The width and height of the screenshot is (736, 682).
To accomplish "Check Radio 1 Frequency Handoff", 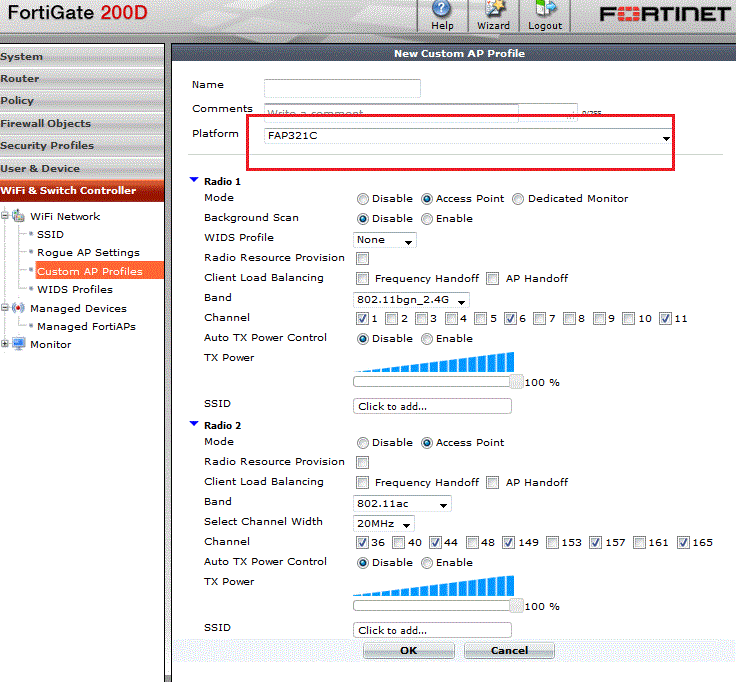I will click(x=362, y=279).
